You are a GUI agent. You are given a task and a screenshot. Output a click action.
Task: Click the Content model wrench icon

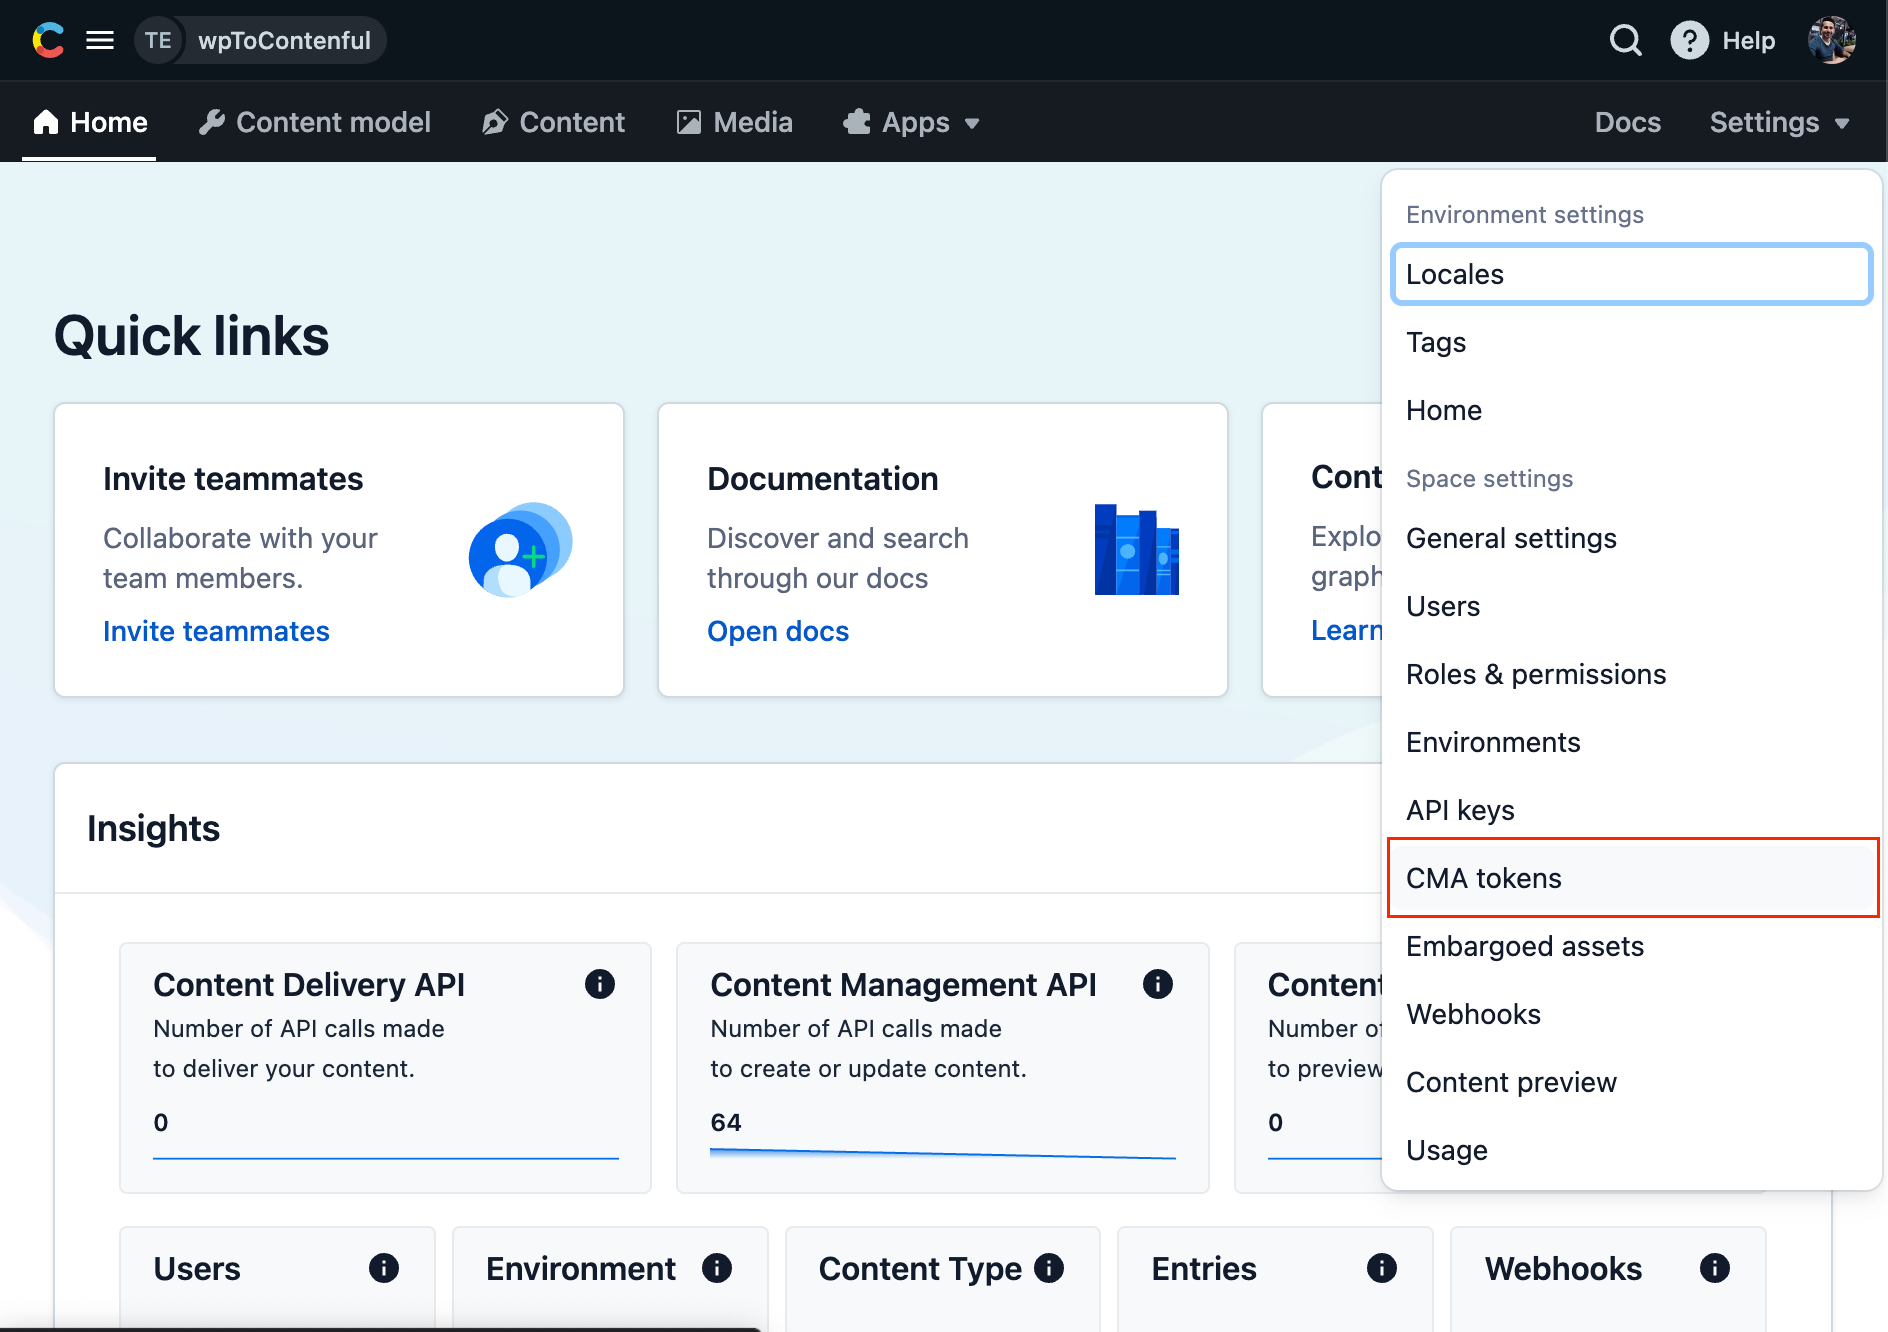coord(214,122)
